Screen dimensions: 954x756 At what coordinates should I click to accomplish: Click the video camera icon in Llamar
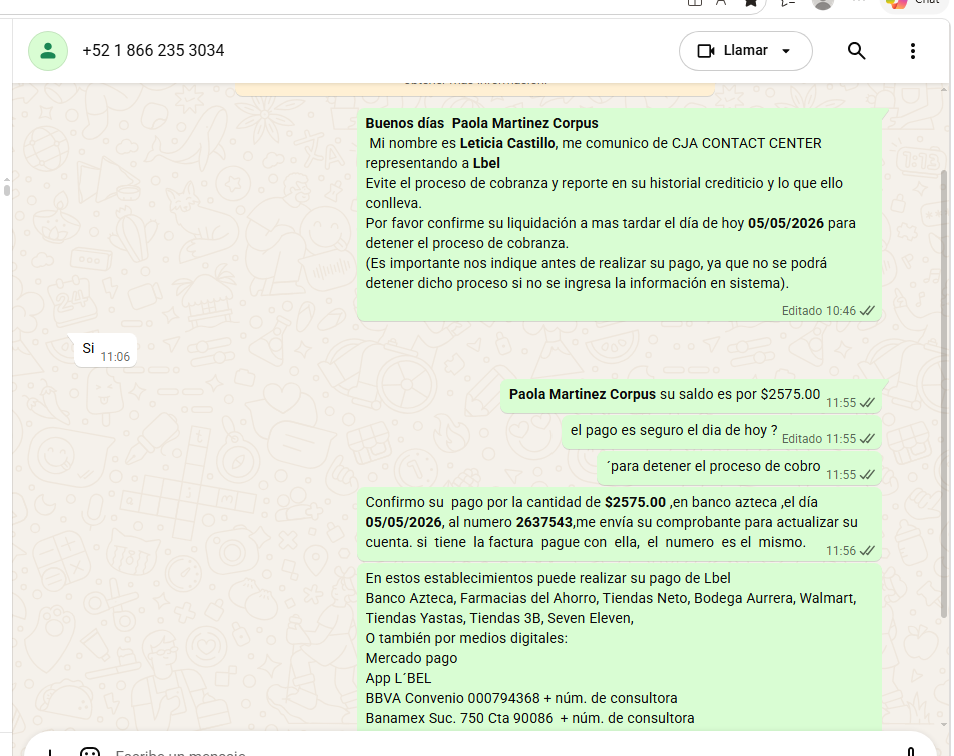(706, 50)
